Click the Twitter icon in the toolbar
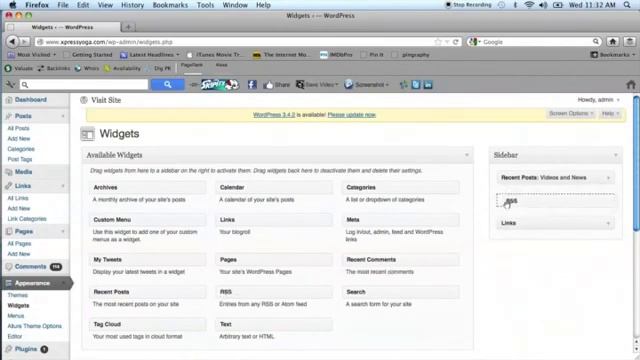This screenshot has width=640, height=360. [x=416, y=84]
